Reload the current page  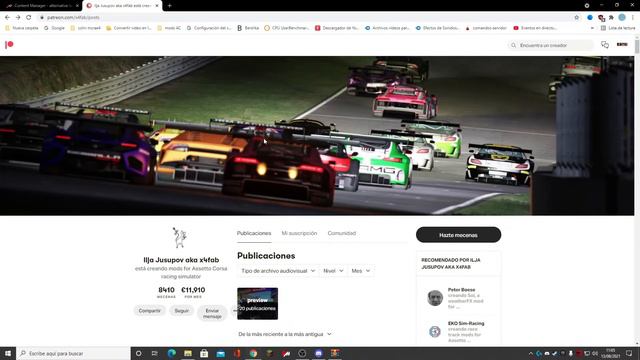click(x=29, y=18)
